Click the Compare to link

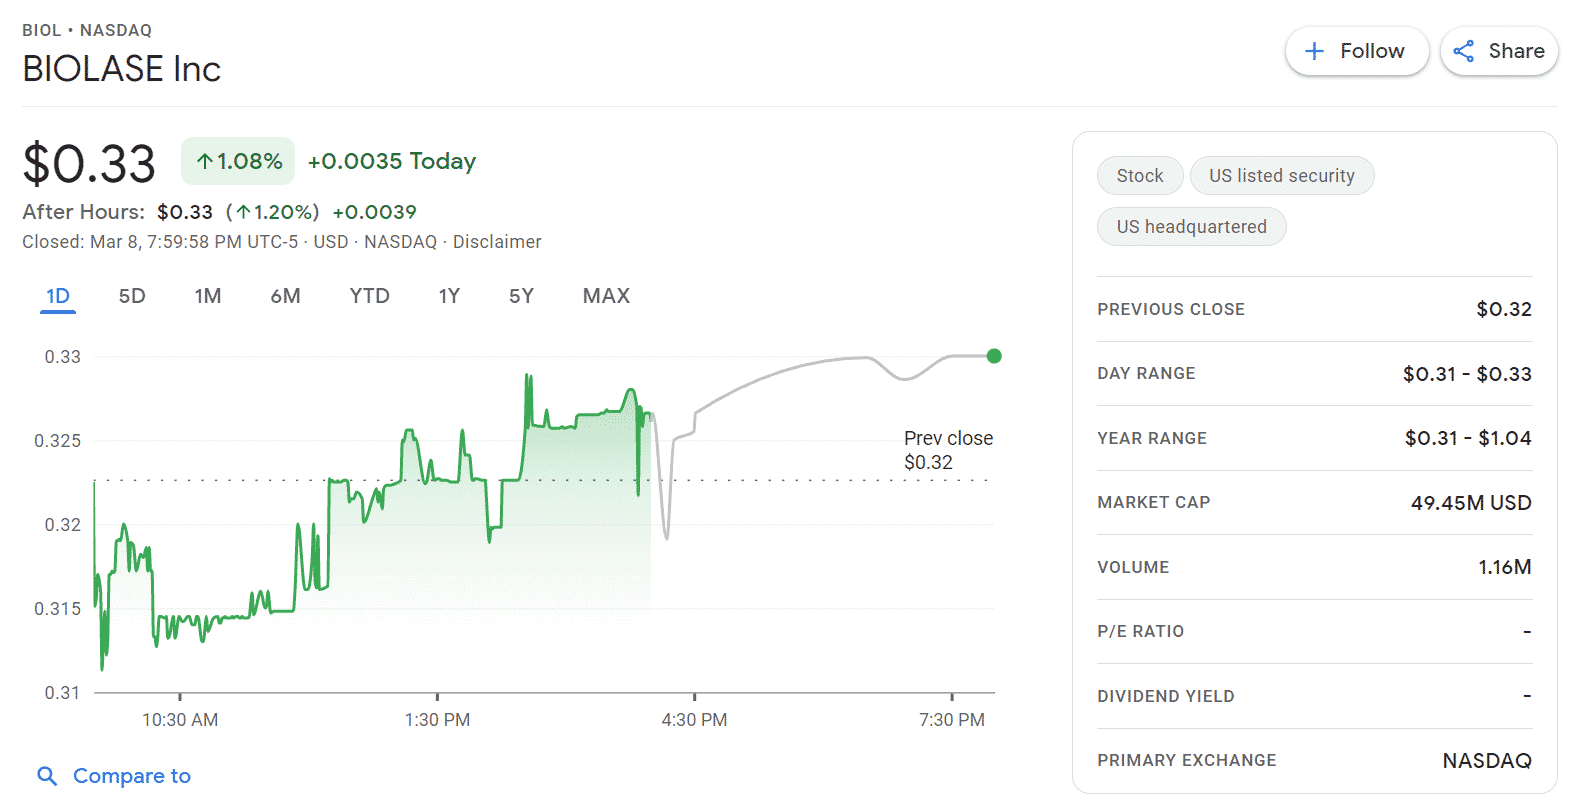coord(131,776)
